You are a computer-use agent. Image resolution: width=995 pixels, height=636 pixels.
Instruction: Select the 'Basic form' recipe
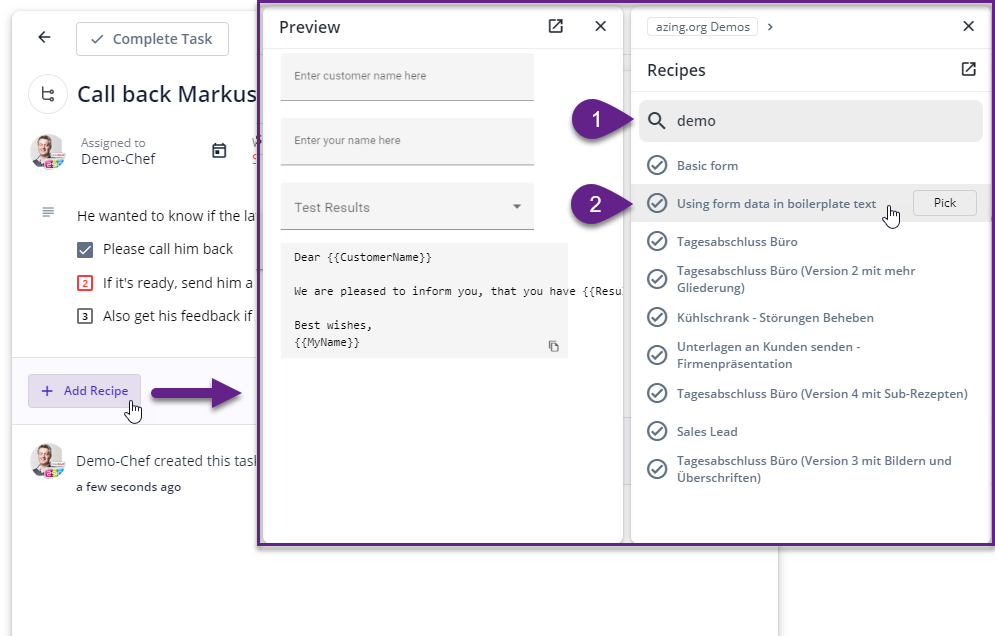click(707, 165)
